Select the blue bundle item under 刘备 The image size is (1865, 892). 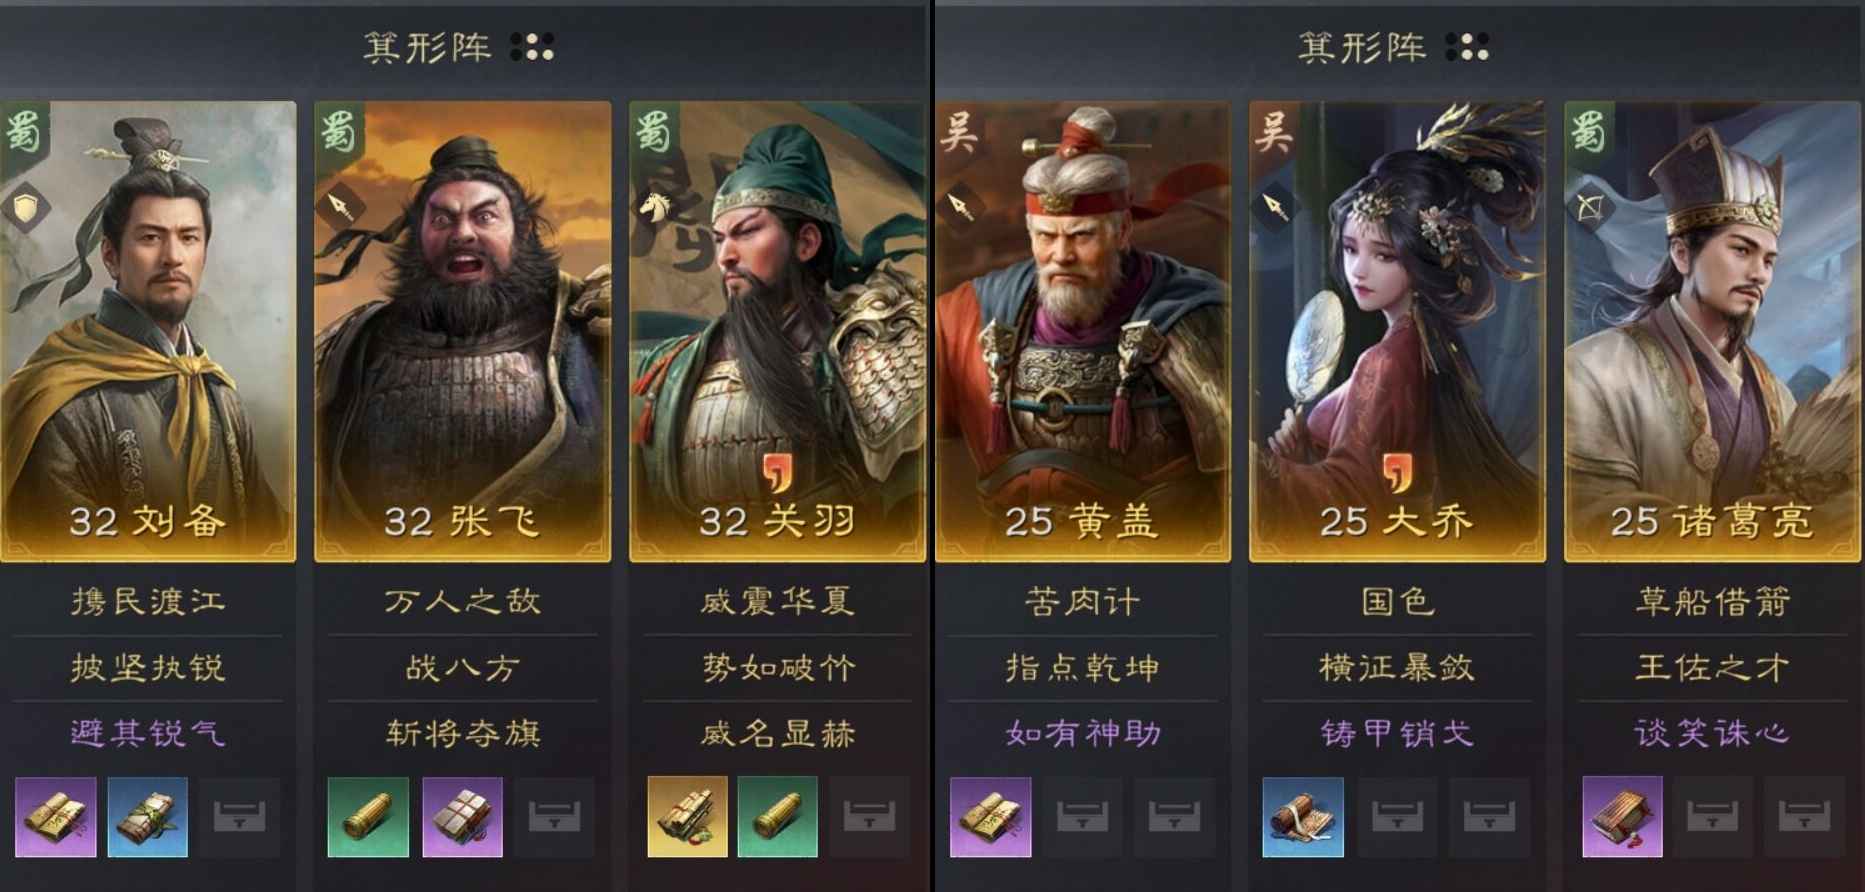point(147,817)
